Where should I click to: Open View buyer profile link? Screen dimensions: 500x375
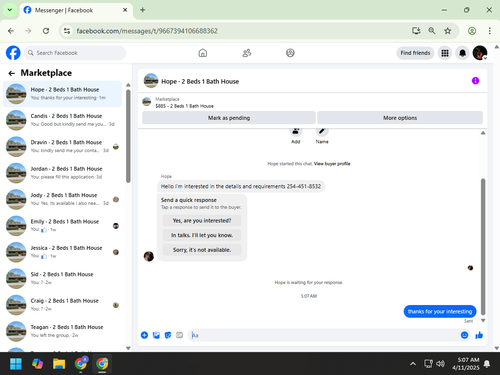pyautogui.click(x=332, y=164)
